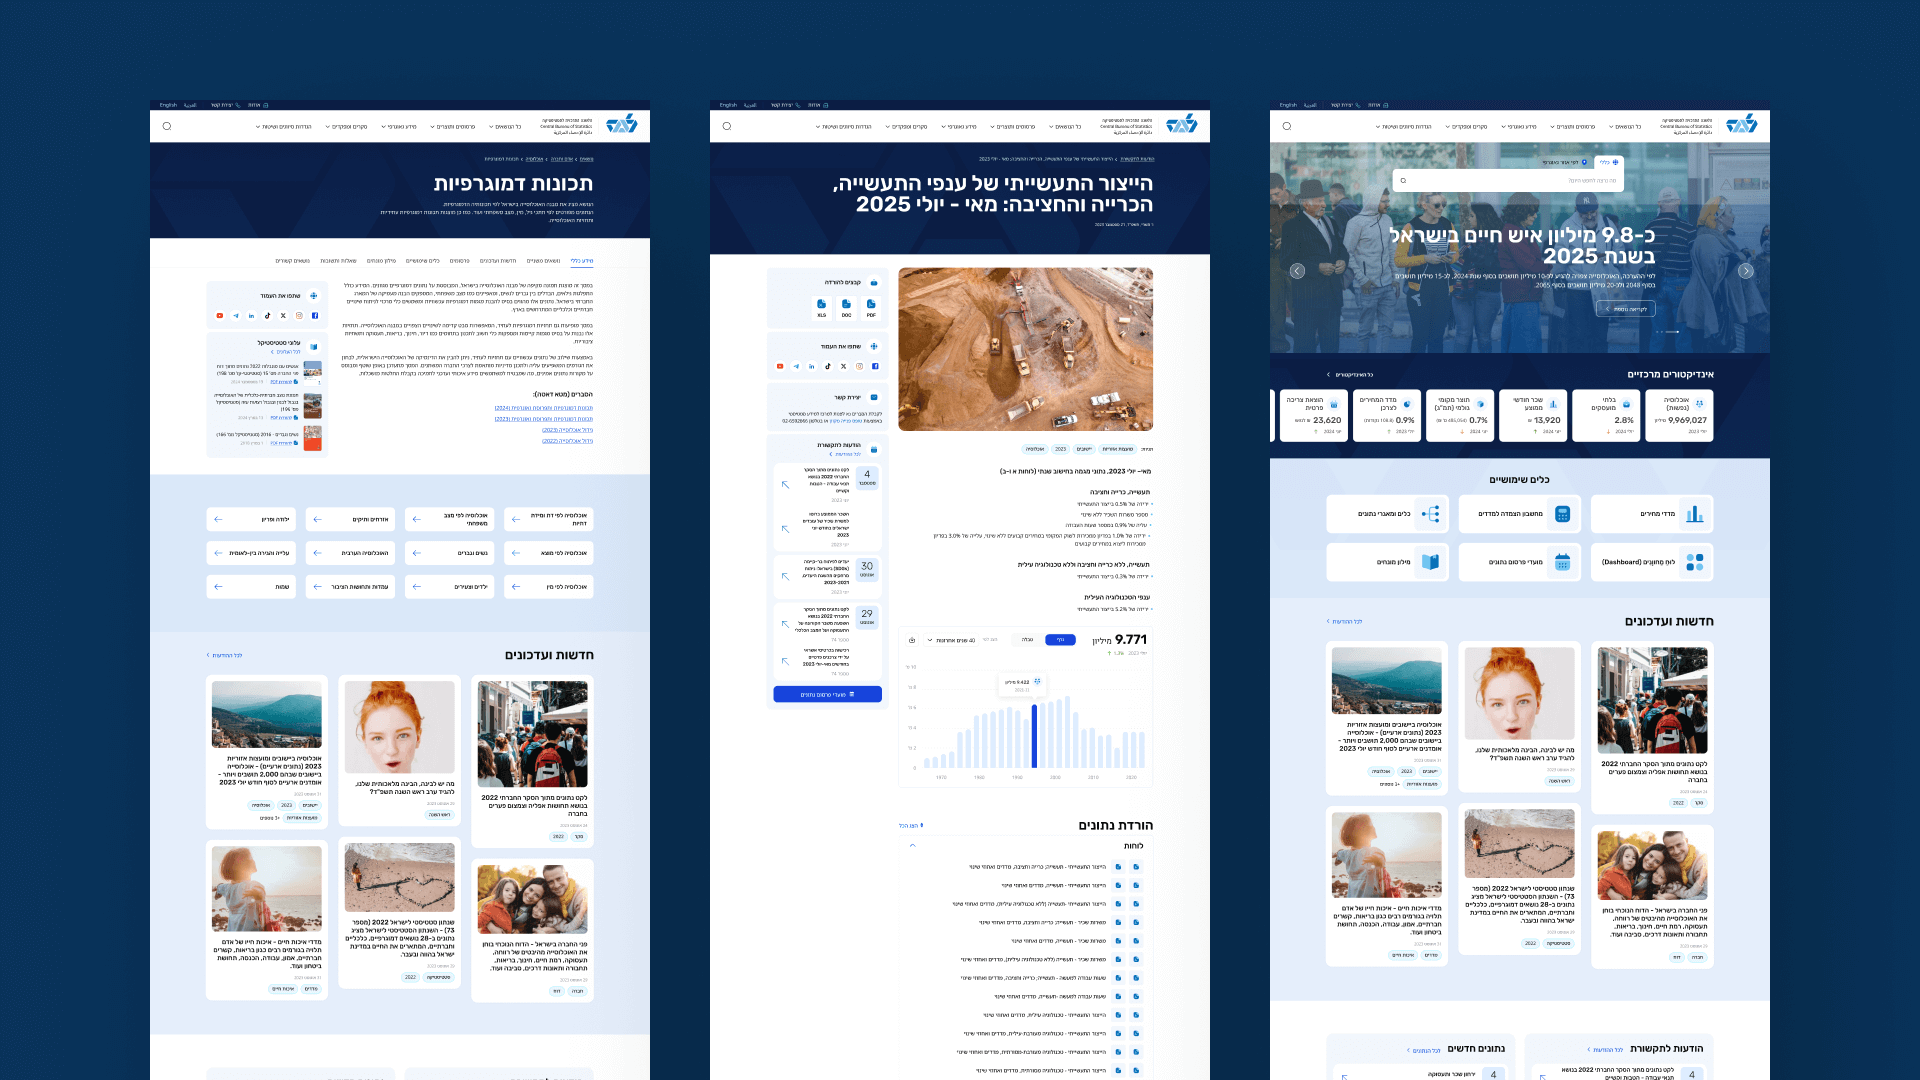Open the quarry aerial photo on industrial page
This screenshot has width=1920, height=1080.
[x=1025, y=349]
